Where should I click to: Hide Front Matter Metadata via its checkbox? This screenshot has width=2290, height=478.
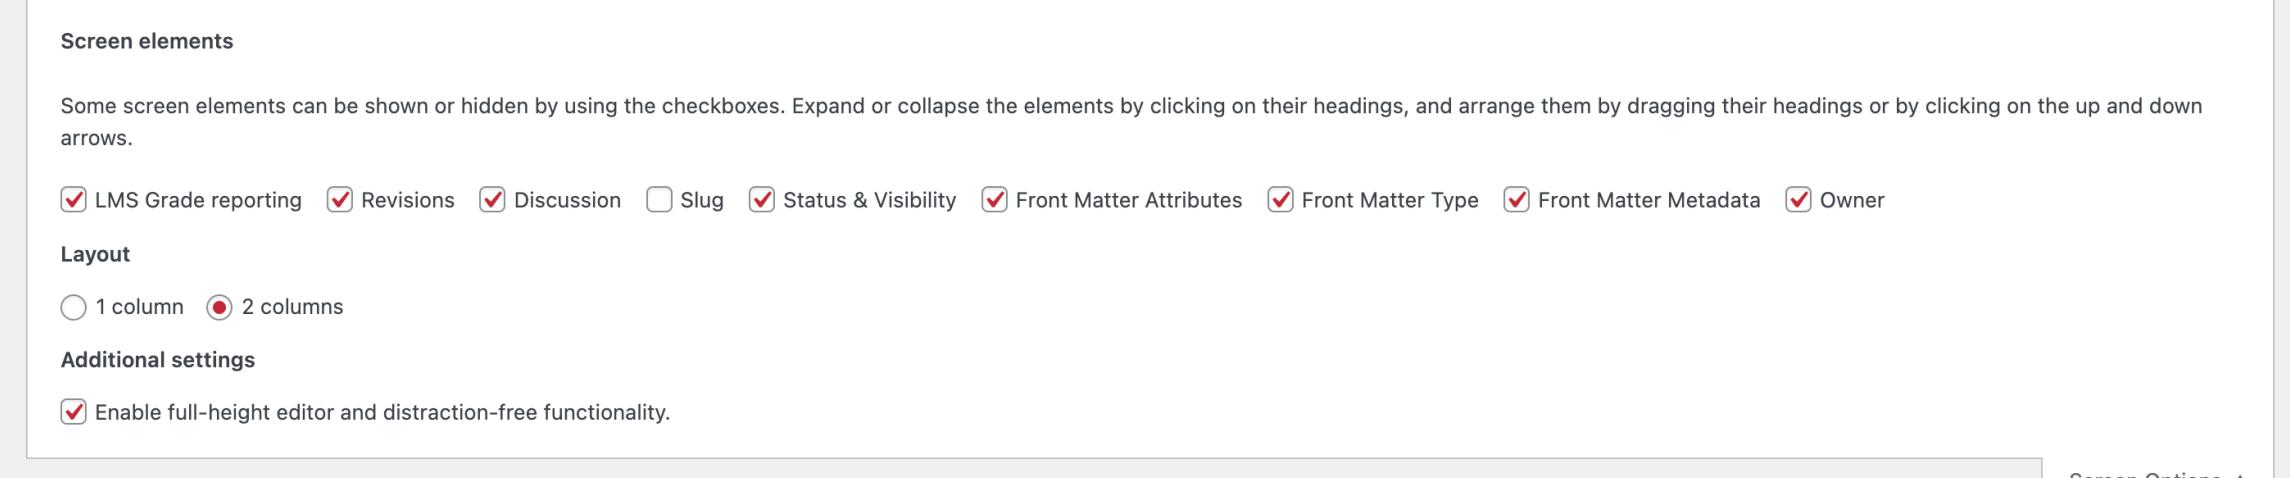tap(1516, 200)
